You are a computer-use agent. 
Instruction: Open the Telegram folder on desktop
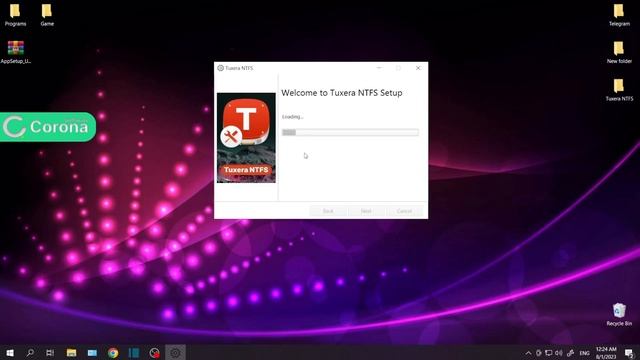[x=619, y=15]
